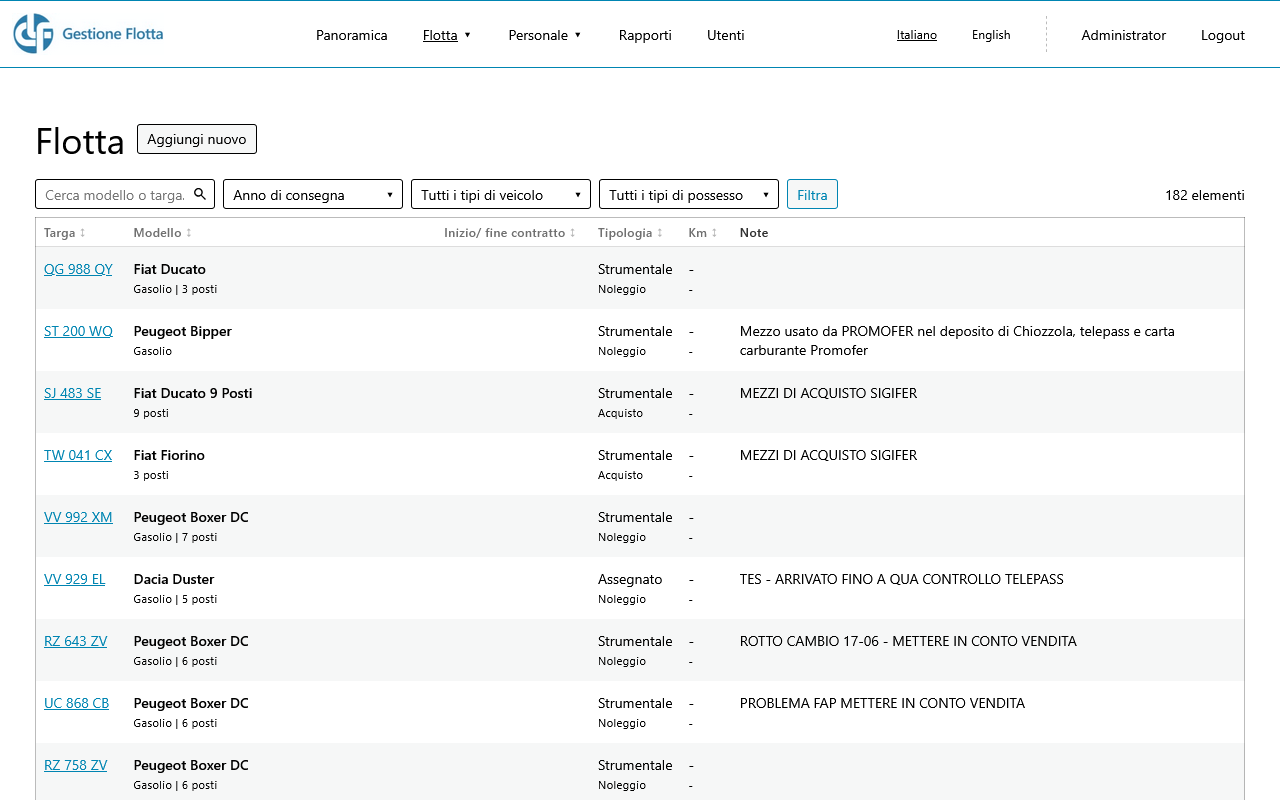Open the Tutti i tipi di possesso dropdown

click(x=689, y=194)
